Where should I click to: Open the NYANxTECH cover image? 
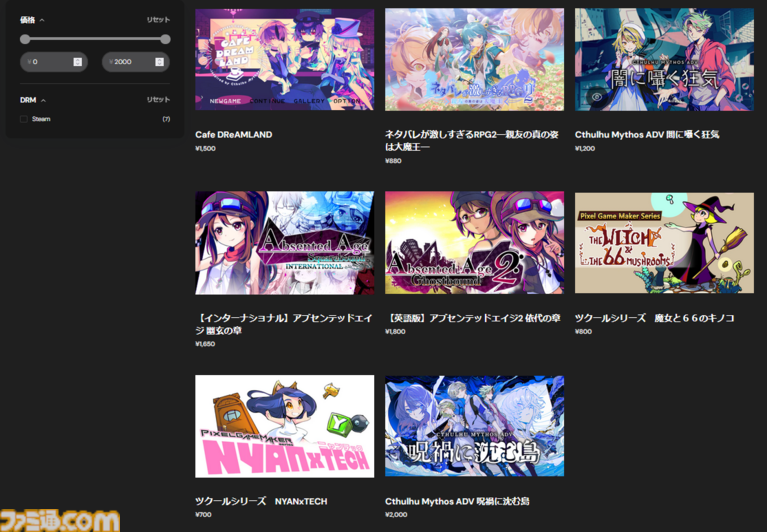pyautogui.click(x=284, y=426)
